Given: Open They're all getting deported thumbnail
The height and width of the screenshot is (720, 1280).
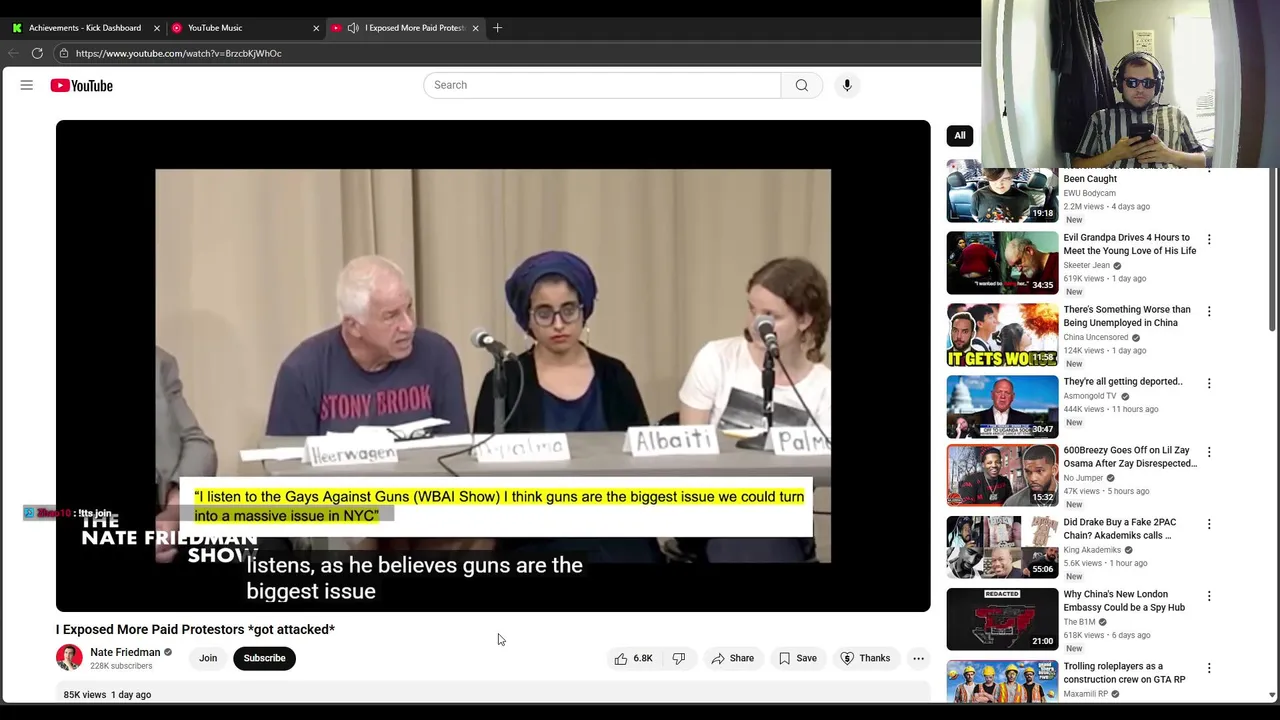Looking at the screenshot, I should [x=1002, y=407].
